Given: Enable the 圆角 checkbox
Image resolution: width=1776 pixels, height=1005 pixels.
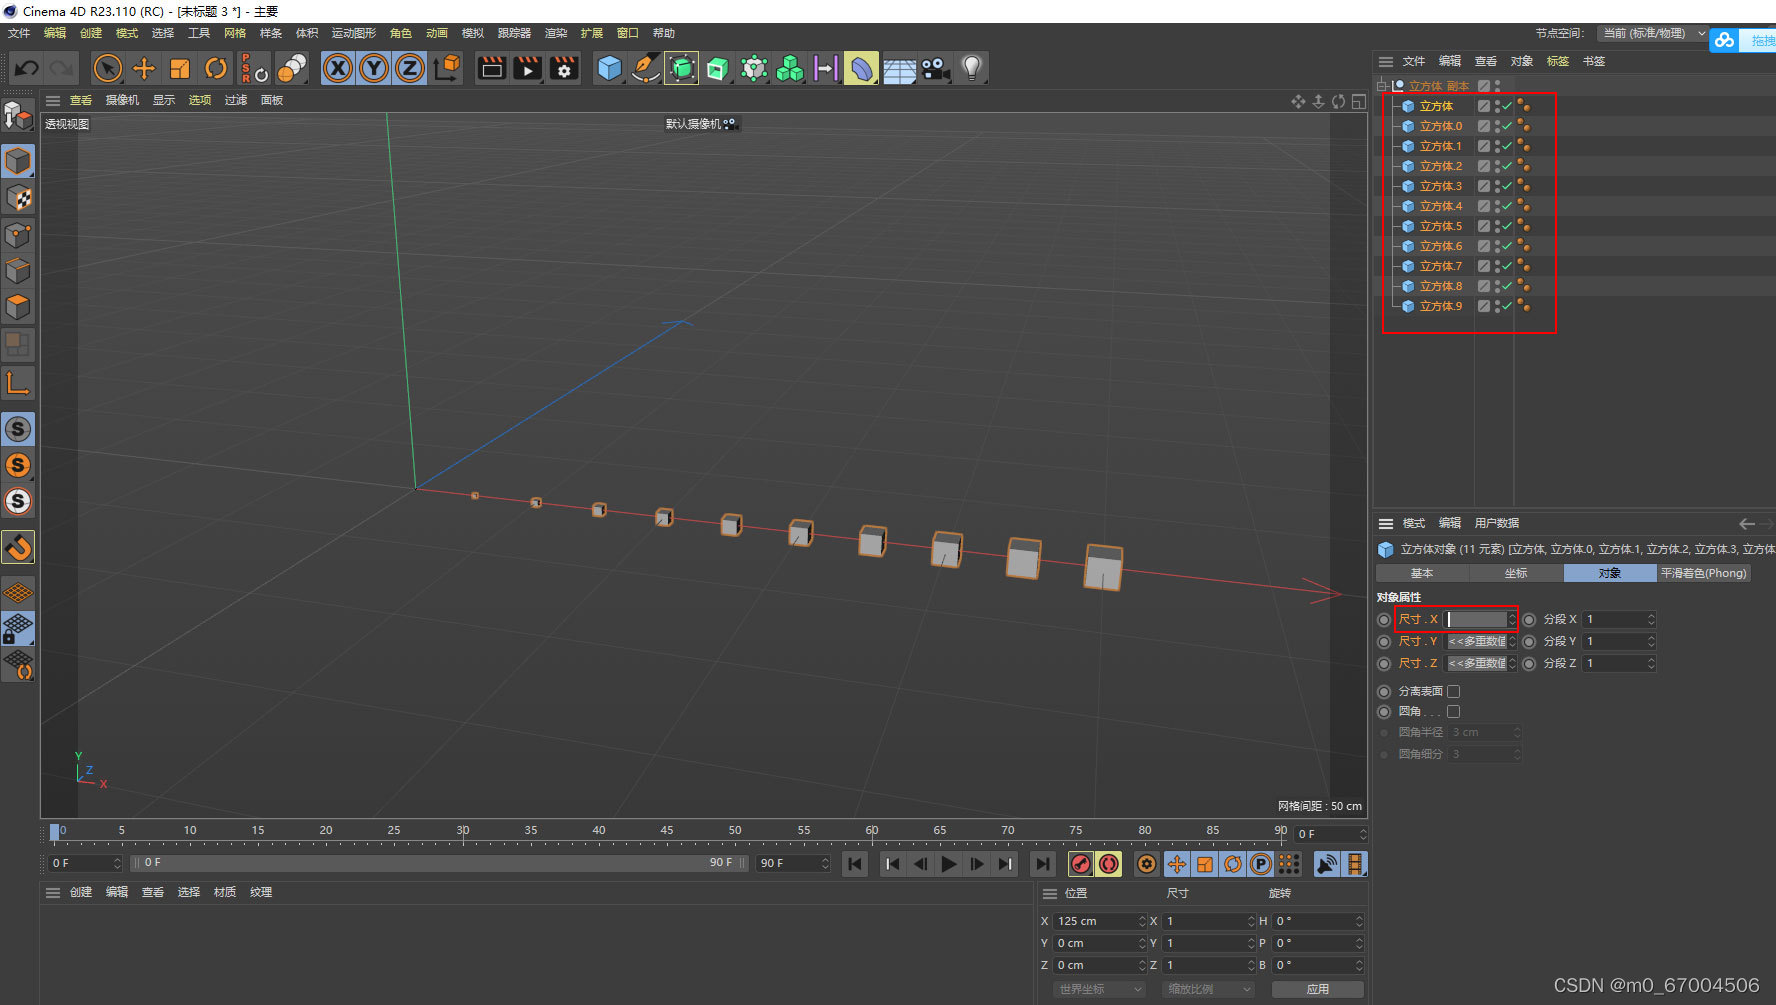Looking at the screenshot, I should click(x=1454, y=711).
